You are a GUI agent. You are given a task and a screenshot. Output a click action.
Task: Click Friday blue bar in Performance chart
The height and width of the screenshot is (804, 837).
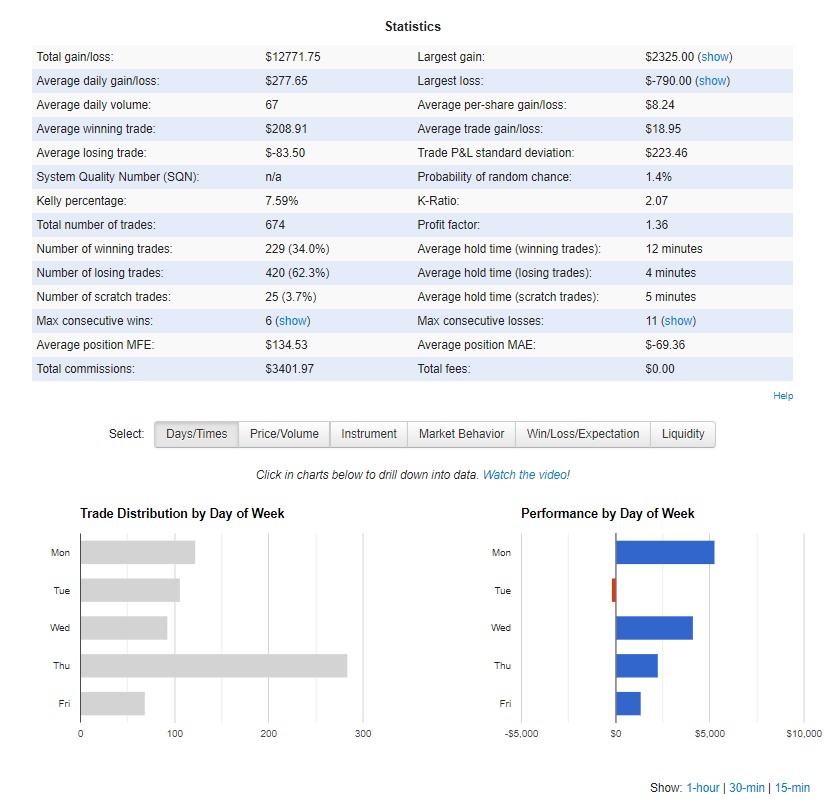click(x=628, y=704)
